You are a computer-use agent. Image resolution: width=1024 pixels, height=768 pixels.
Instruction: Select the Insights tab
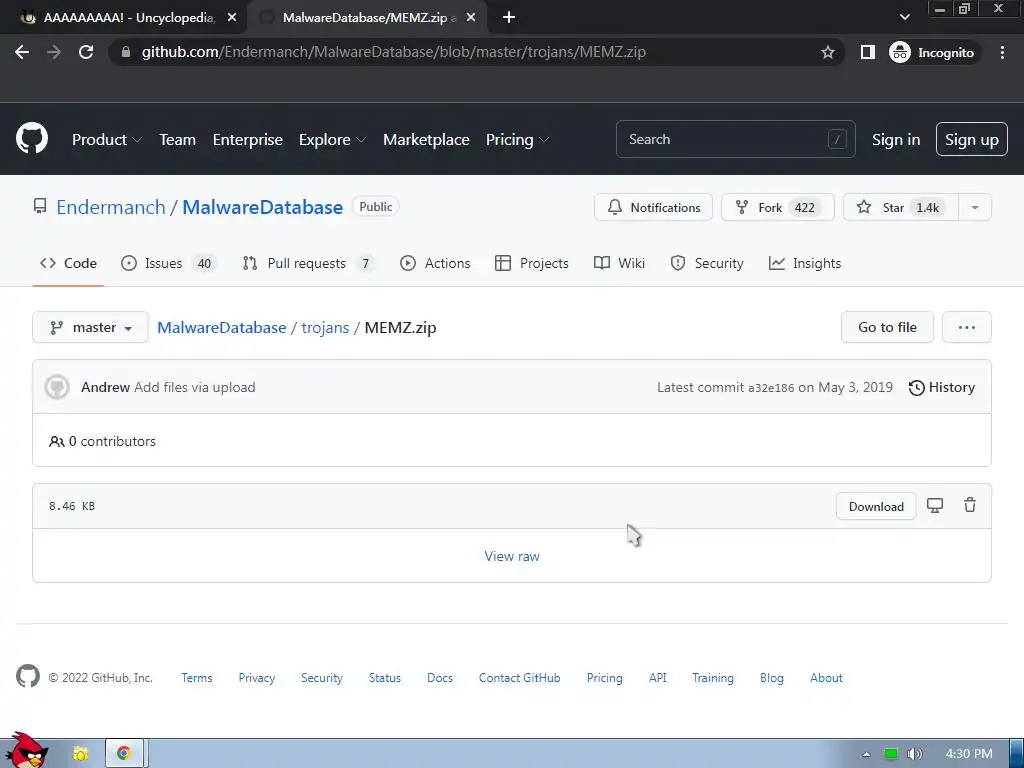pos(805,263)
